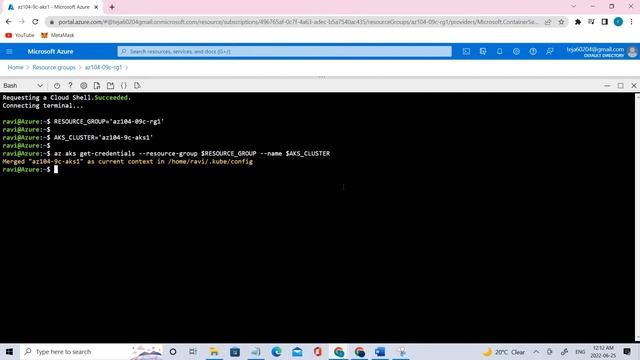Toggle Chrome side panel icon
Screen dimensions: 640x360
605,22
